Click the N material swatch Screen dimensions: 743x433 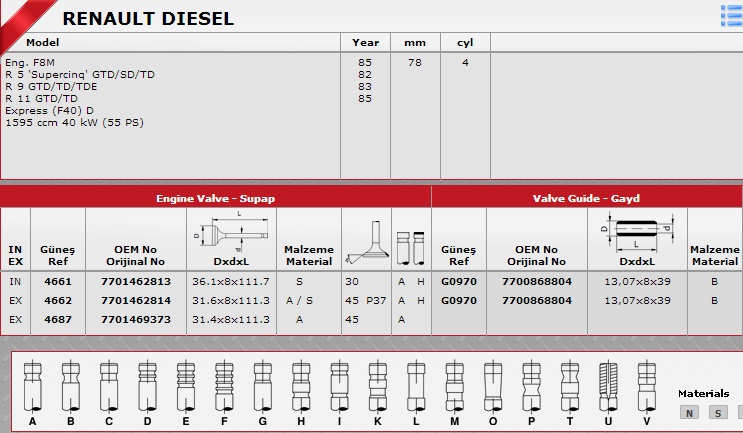(689, 413)
